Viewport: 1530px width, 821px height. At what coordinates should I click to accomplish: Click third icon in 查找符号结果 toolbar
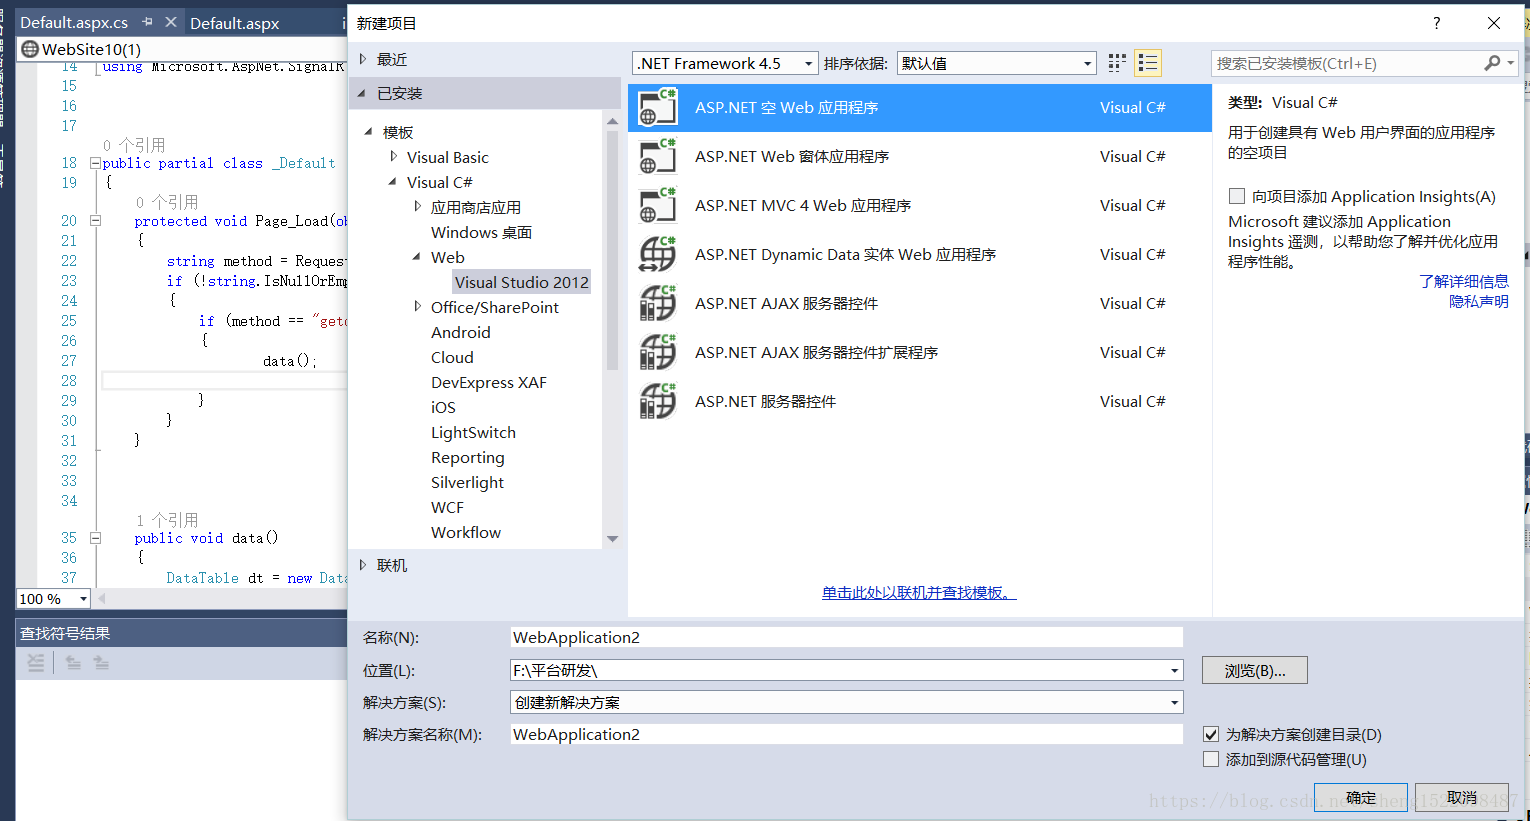(x=101, y=662)
